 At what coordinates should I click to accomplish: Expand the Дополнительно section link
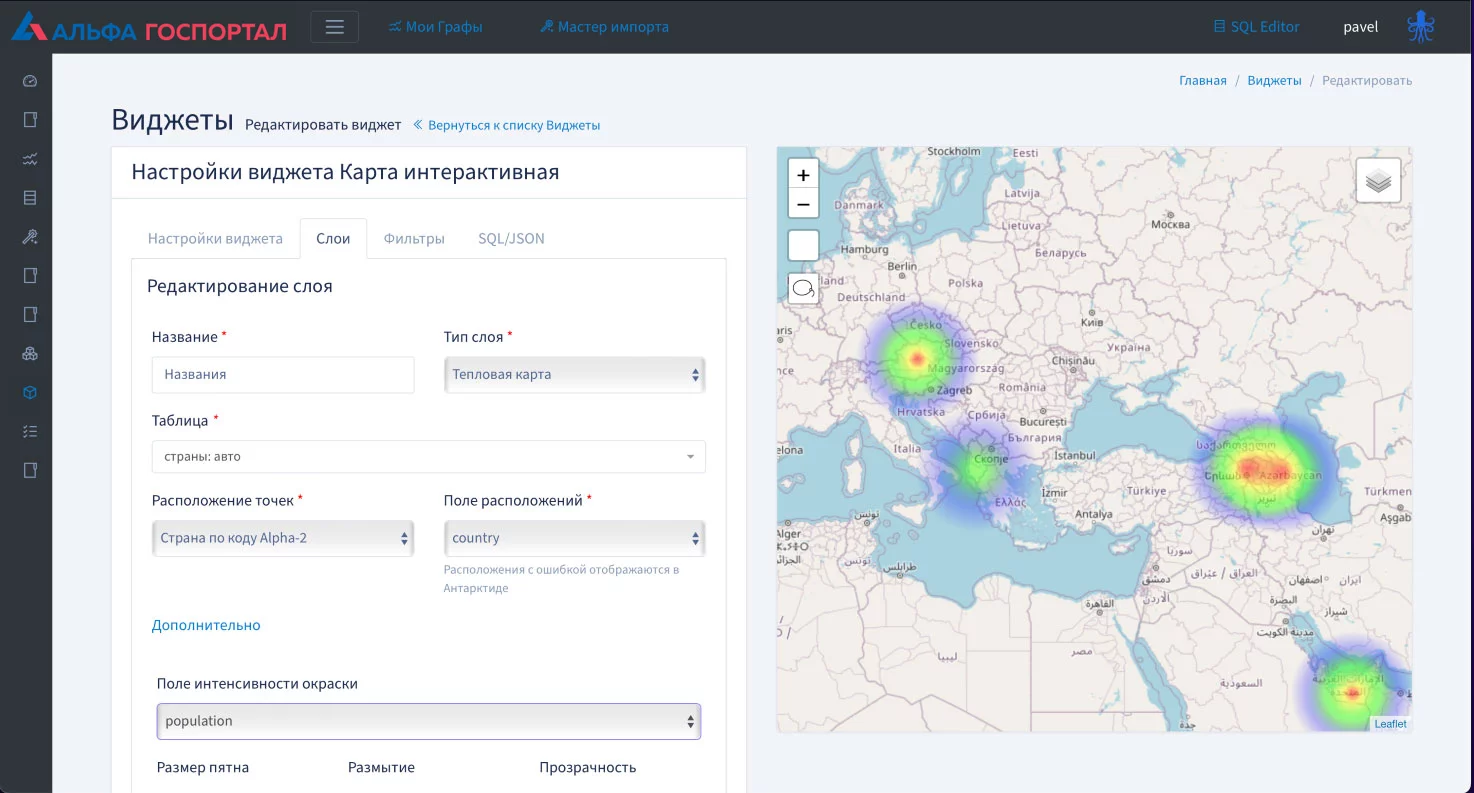tap(206, 625)
